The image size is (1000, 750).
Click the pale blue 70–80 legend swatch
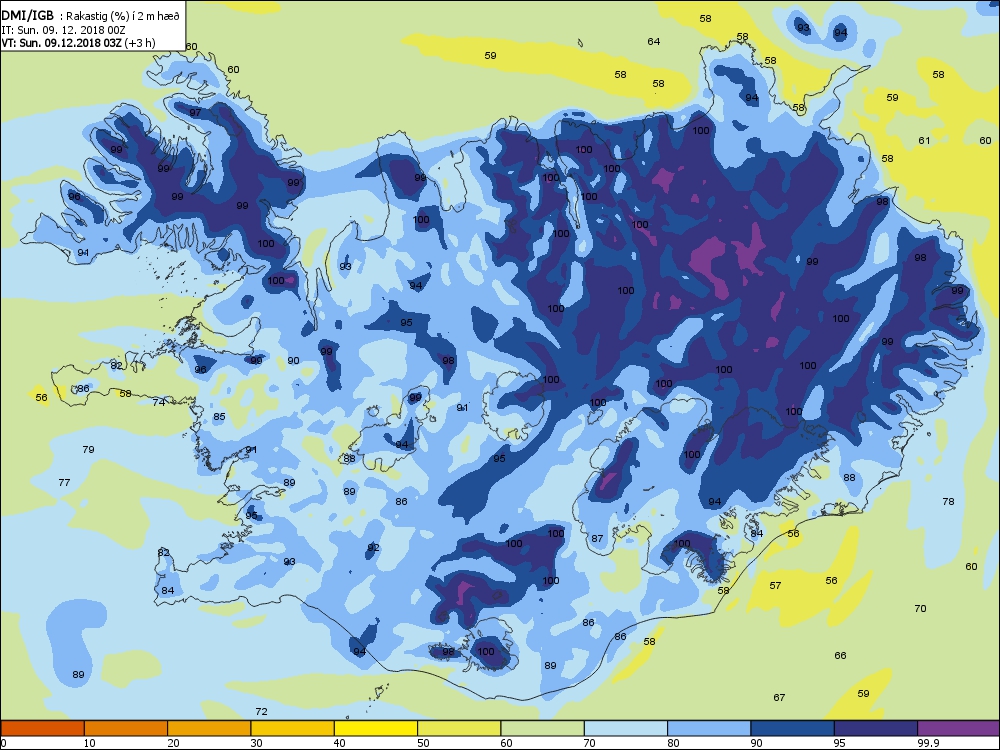pos(626,728)
